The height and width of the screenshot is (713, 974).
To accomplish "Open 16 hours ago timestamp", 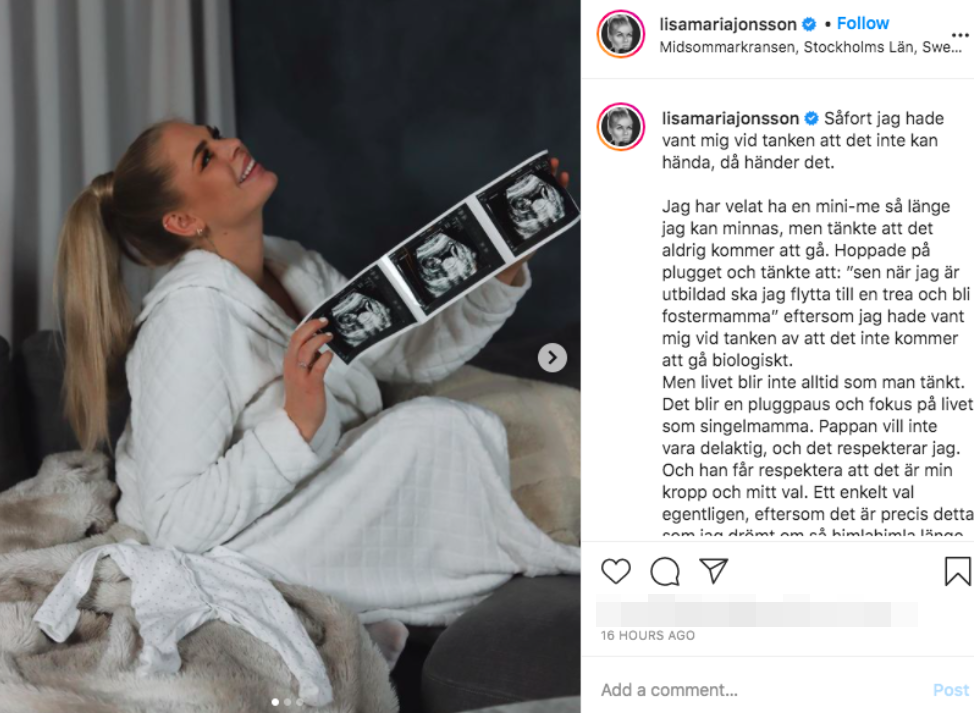I will coord(647,635).
